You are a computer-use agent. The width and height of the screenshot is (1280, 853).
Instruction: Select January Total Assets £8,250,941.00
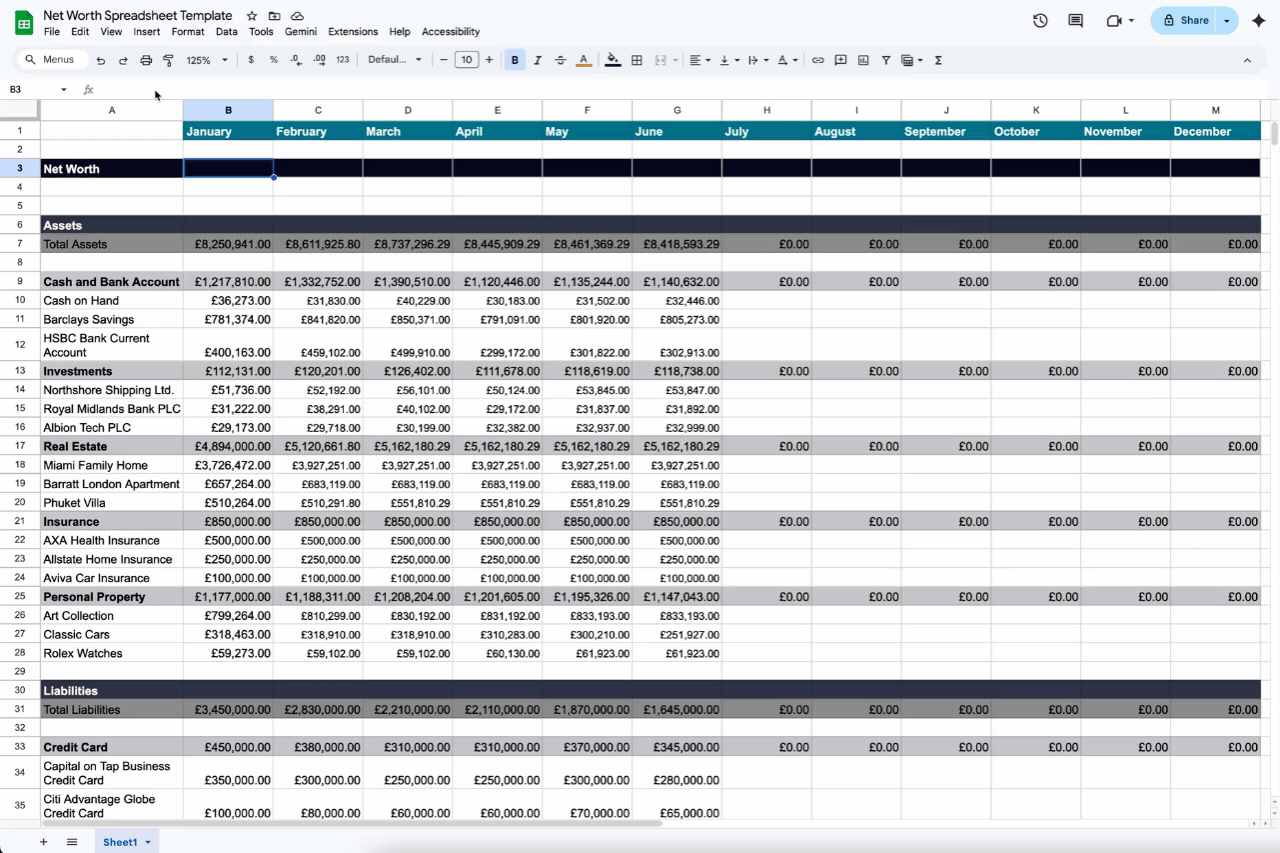click(x=228, y=244)
